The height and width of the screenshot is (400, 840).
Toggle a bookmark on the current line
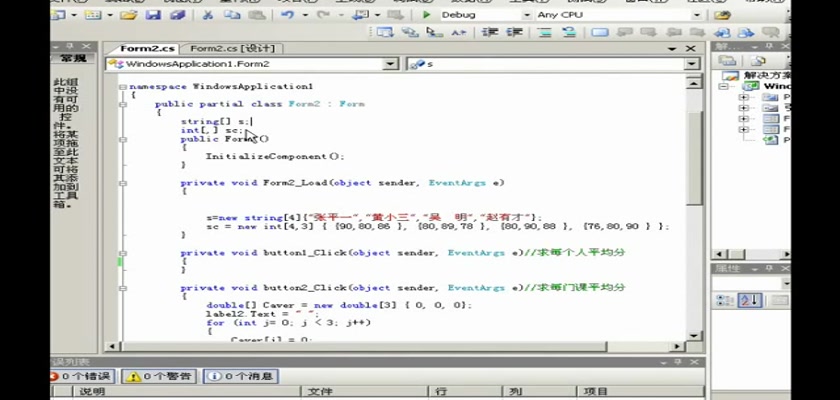click(600, 32)
